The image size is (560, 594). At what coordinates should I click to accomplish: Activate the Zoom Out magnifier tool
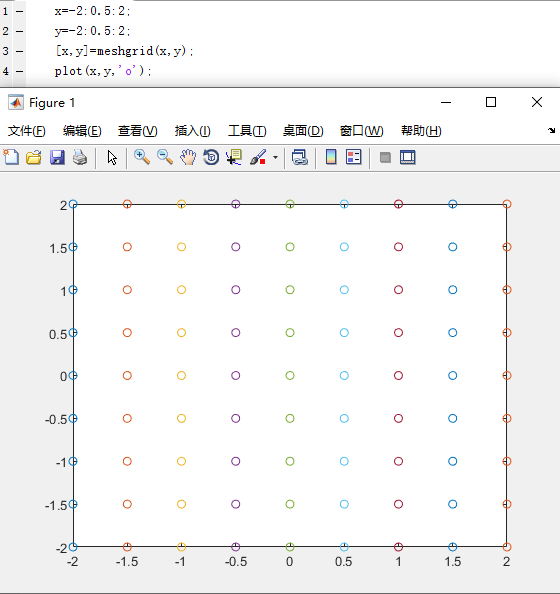(x=165, y=157)
